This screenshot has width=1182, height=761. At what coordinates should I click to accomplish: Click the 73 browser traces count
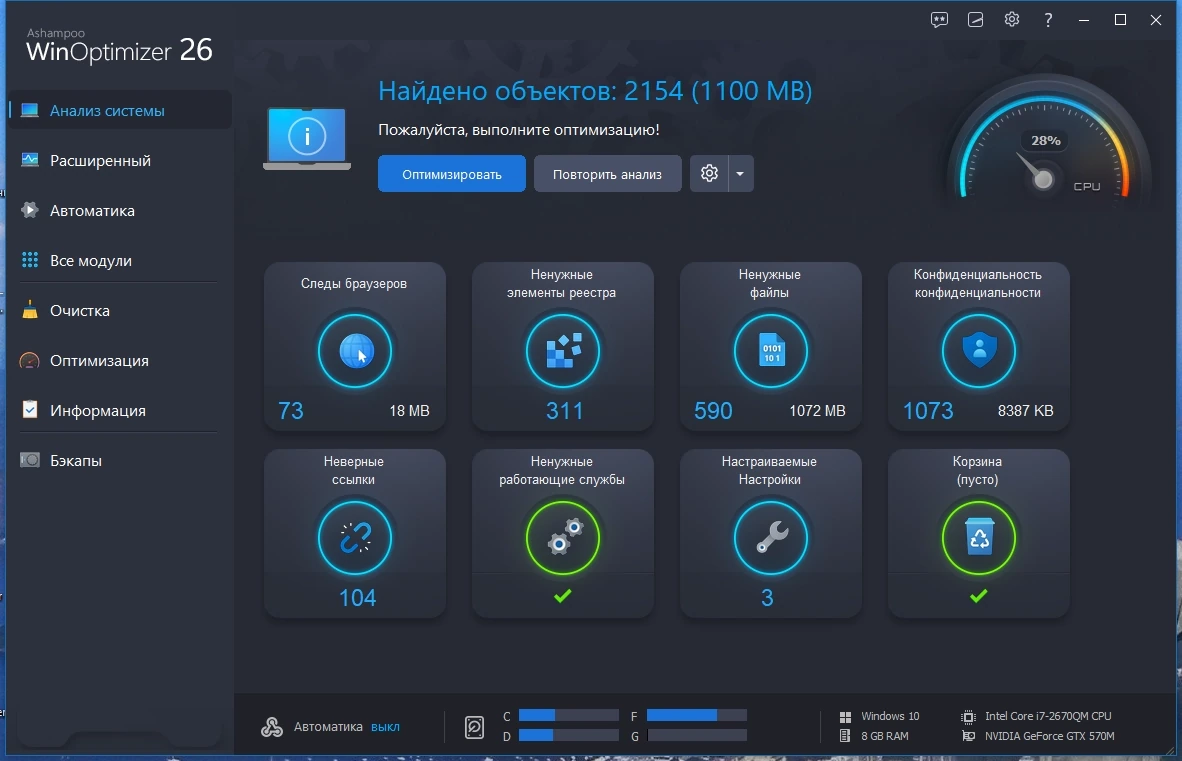pyautogui.click(x=291, y=411)
